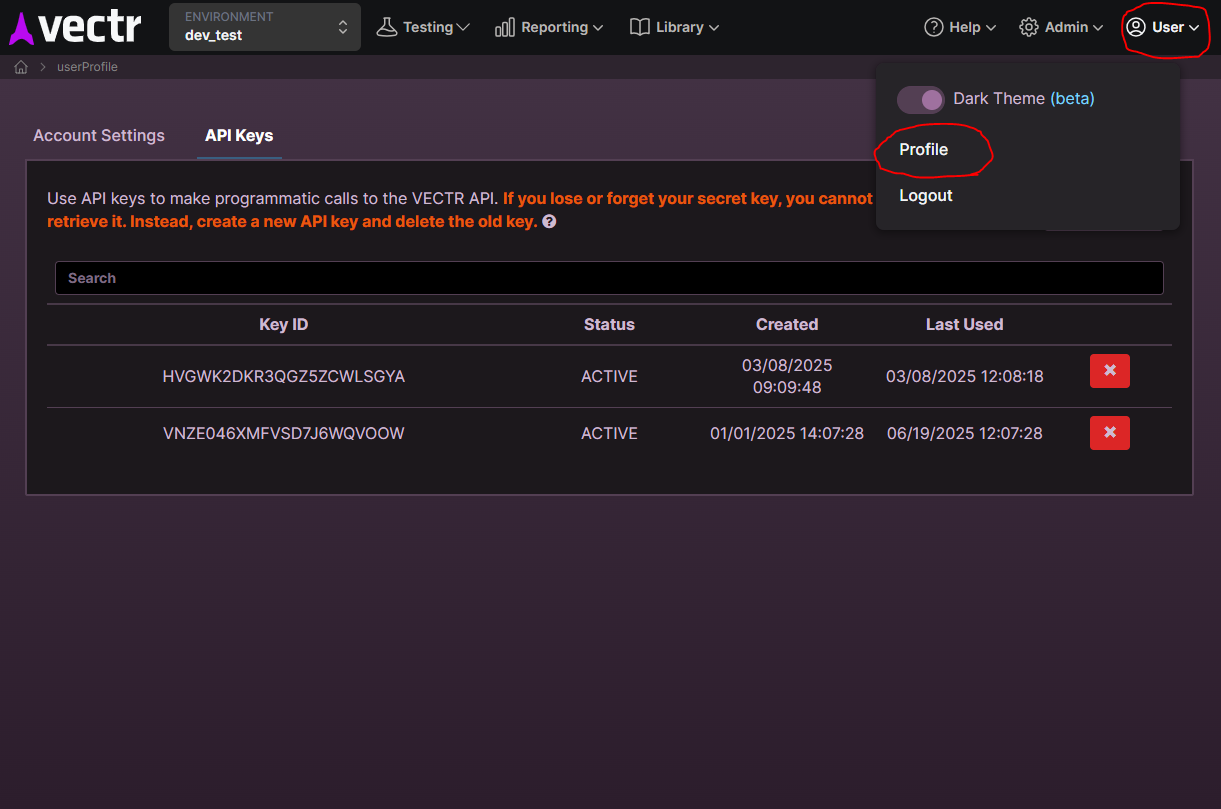The height and width of the screenshot is (809, 1221).
Task: Switch to the Account Settings tab
Action: coord(98,135)
